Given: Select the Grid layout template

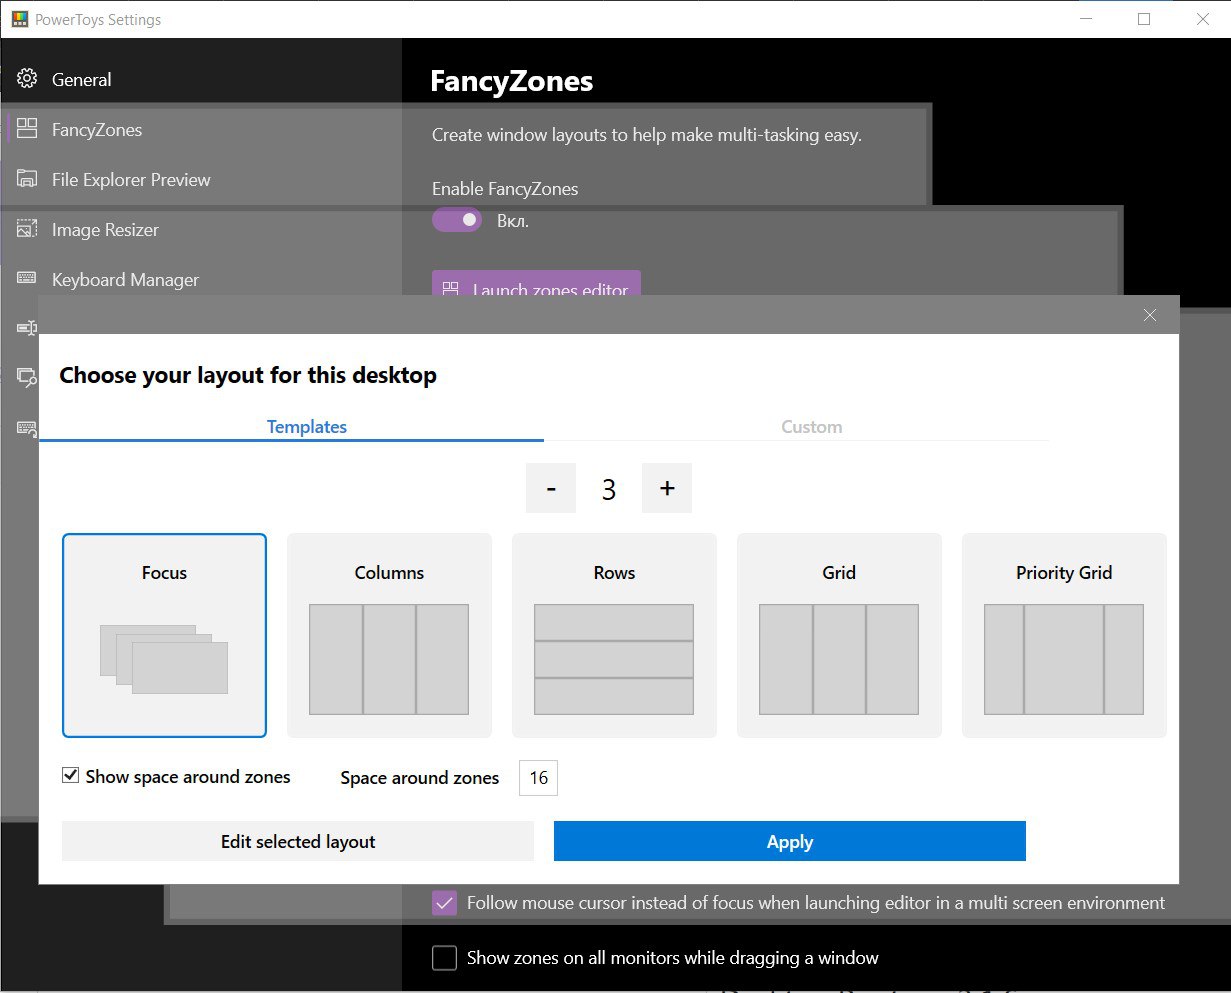Looking at the screenshot, I should click(839, 635).
